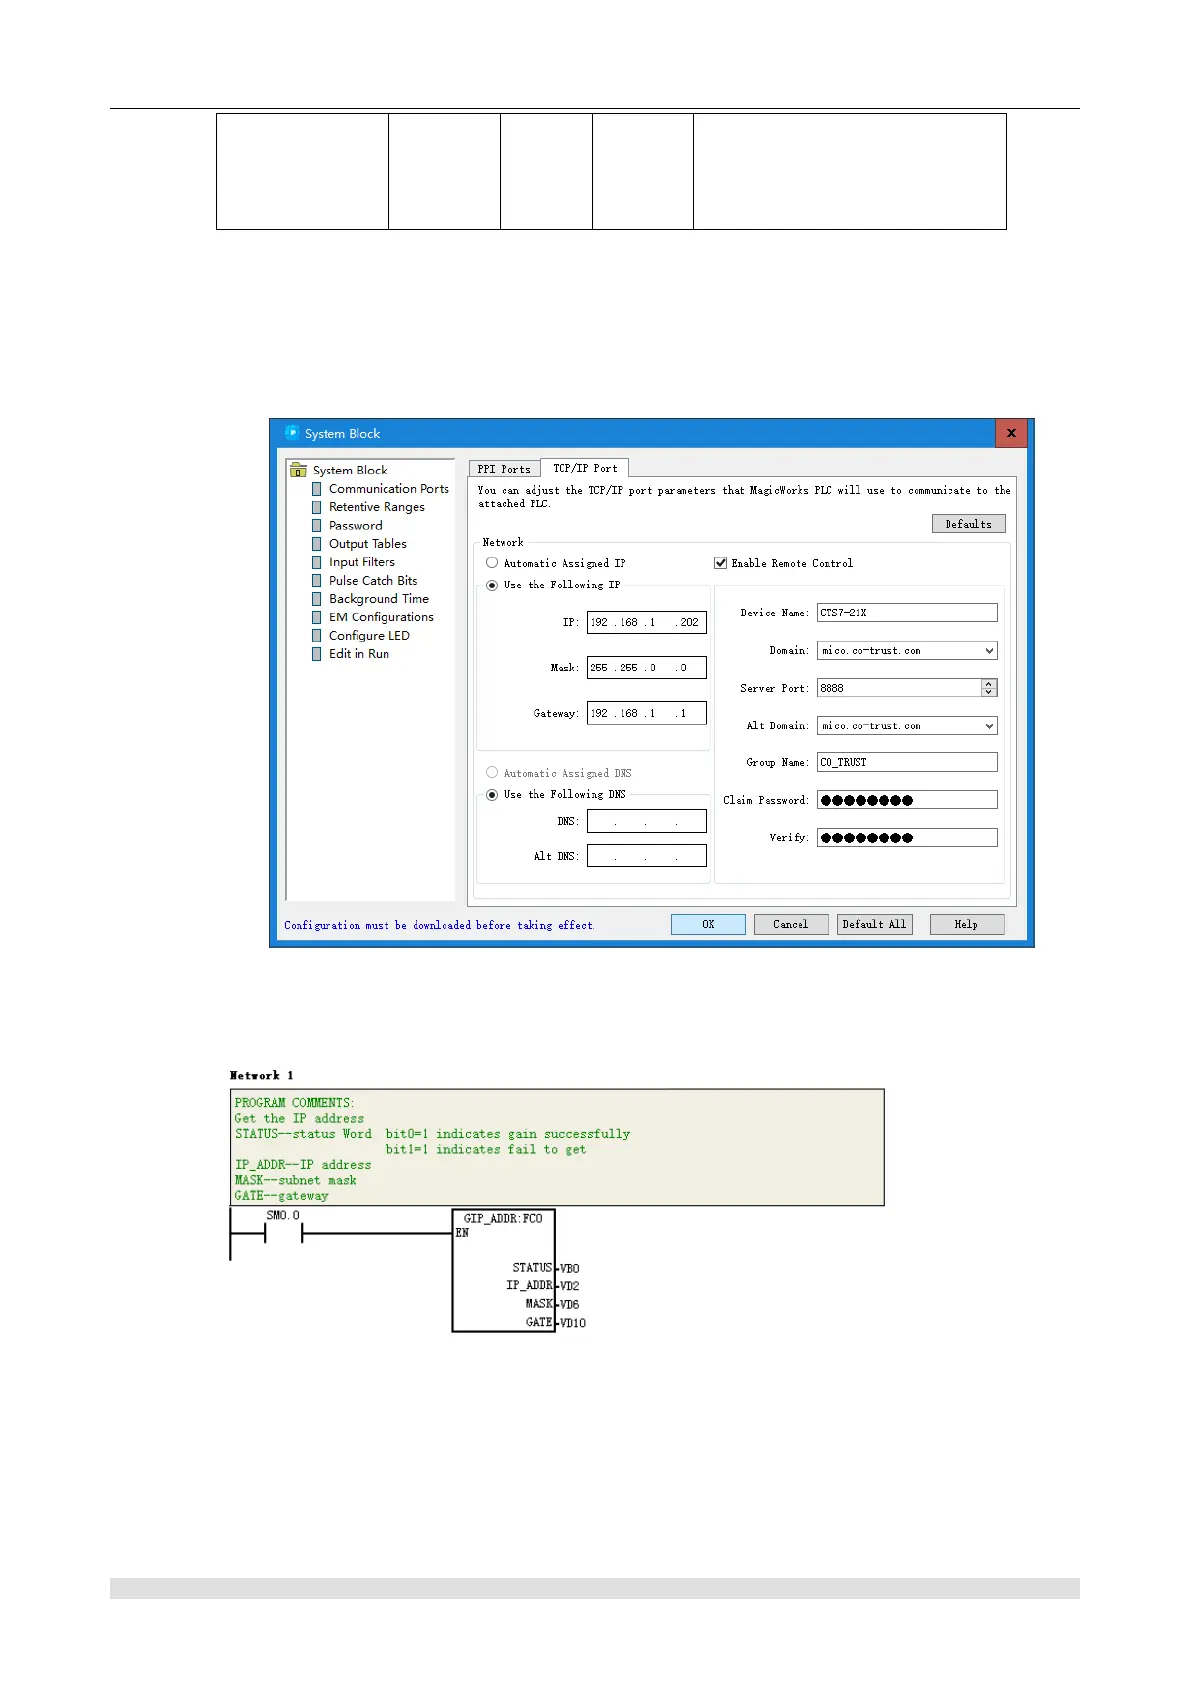The width and height of the screenshot is (1191, 1684).
Task: Click the DNS address field
Action: click(647, 821)
